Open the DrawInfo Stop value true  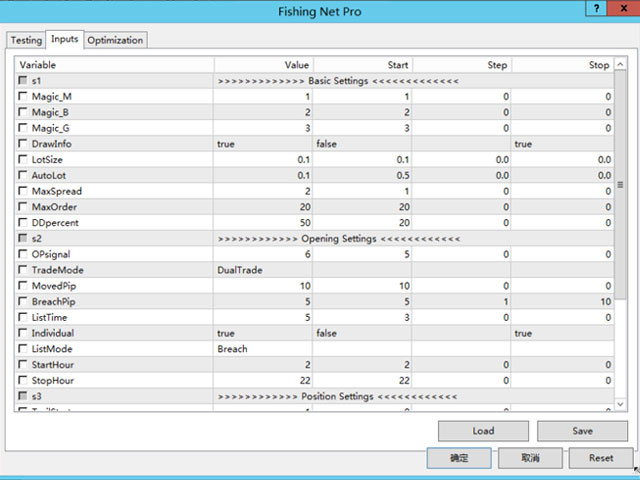click(523, 144)
